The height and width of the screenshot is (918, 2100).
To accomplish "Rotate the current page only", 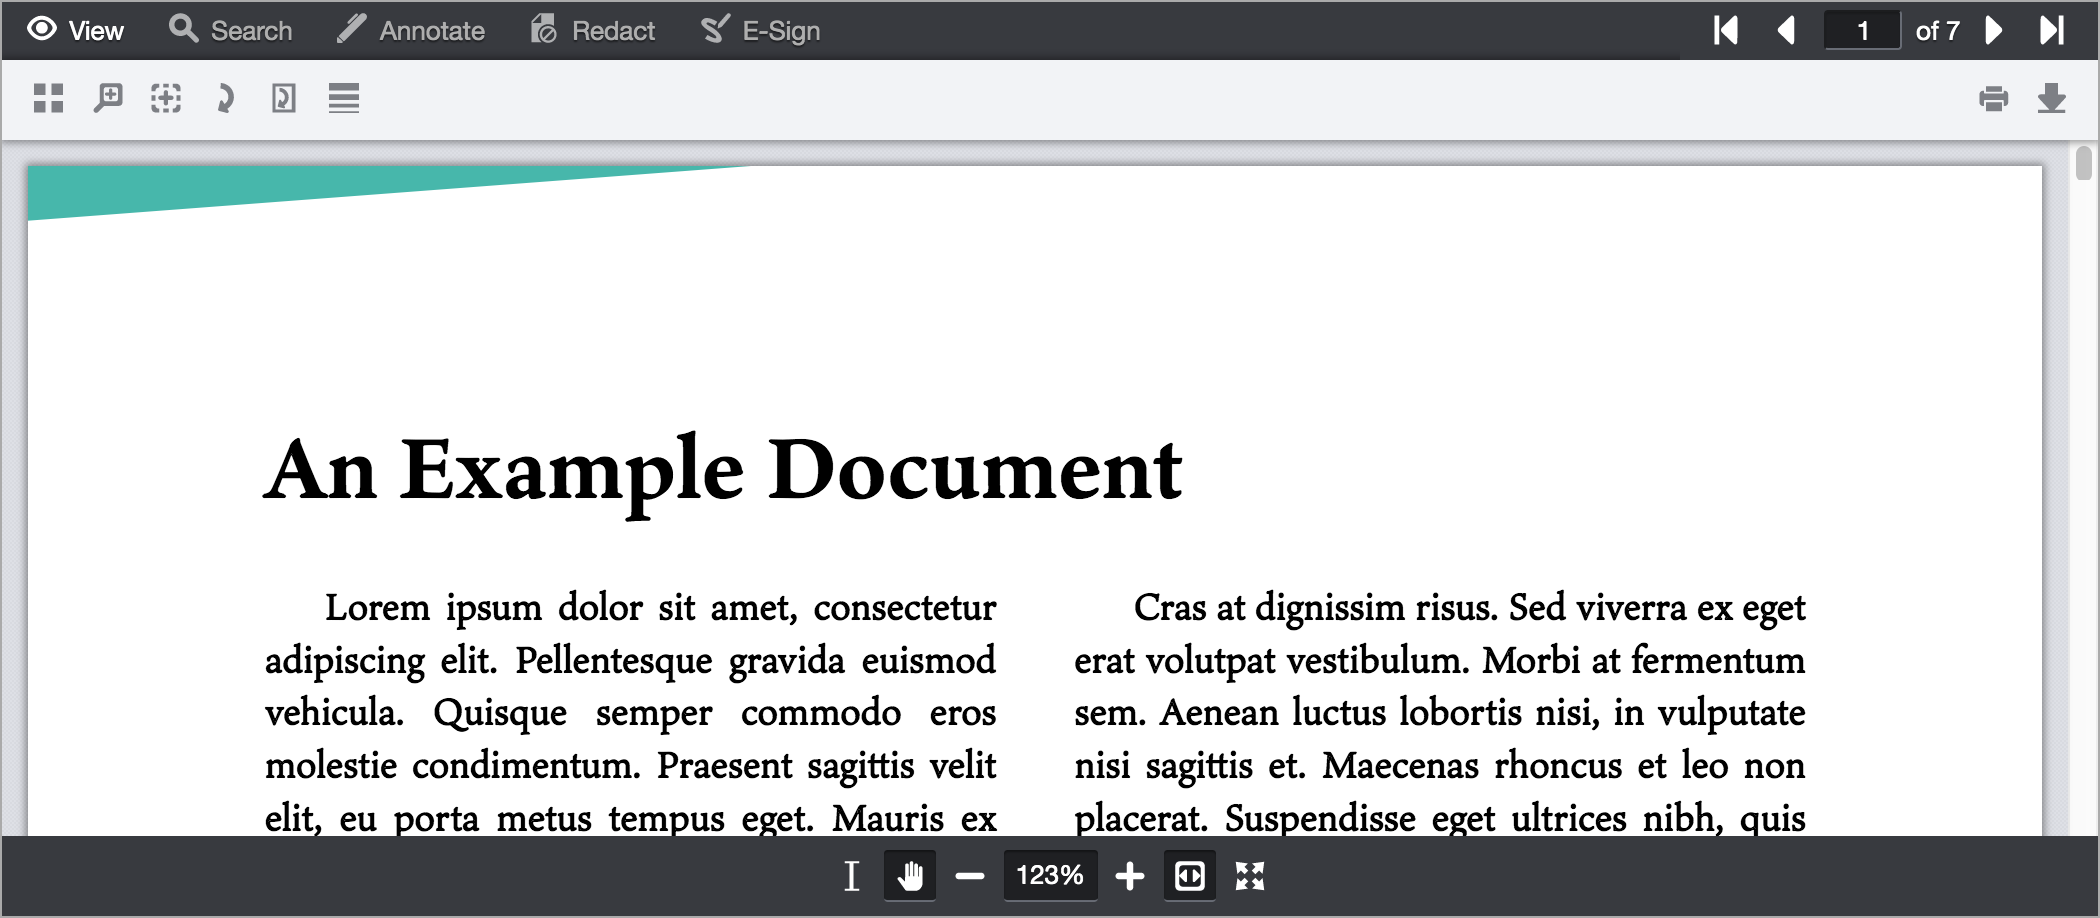I will pyautogui.click(x=284, y=98).
